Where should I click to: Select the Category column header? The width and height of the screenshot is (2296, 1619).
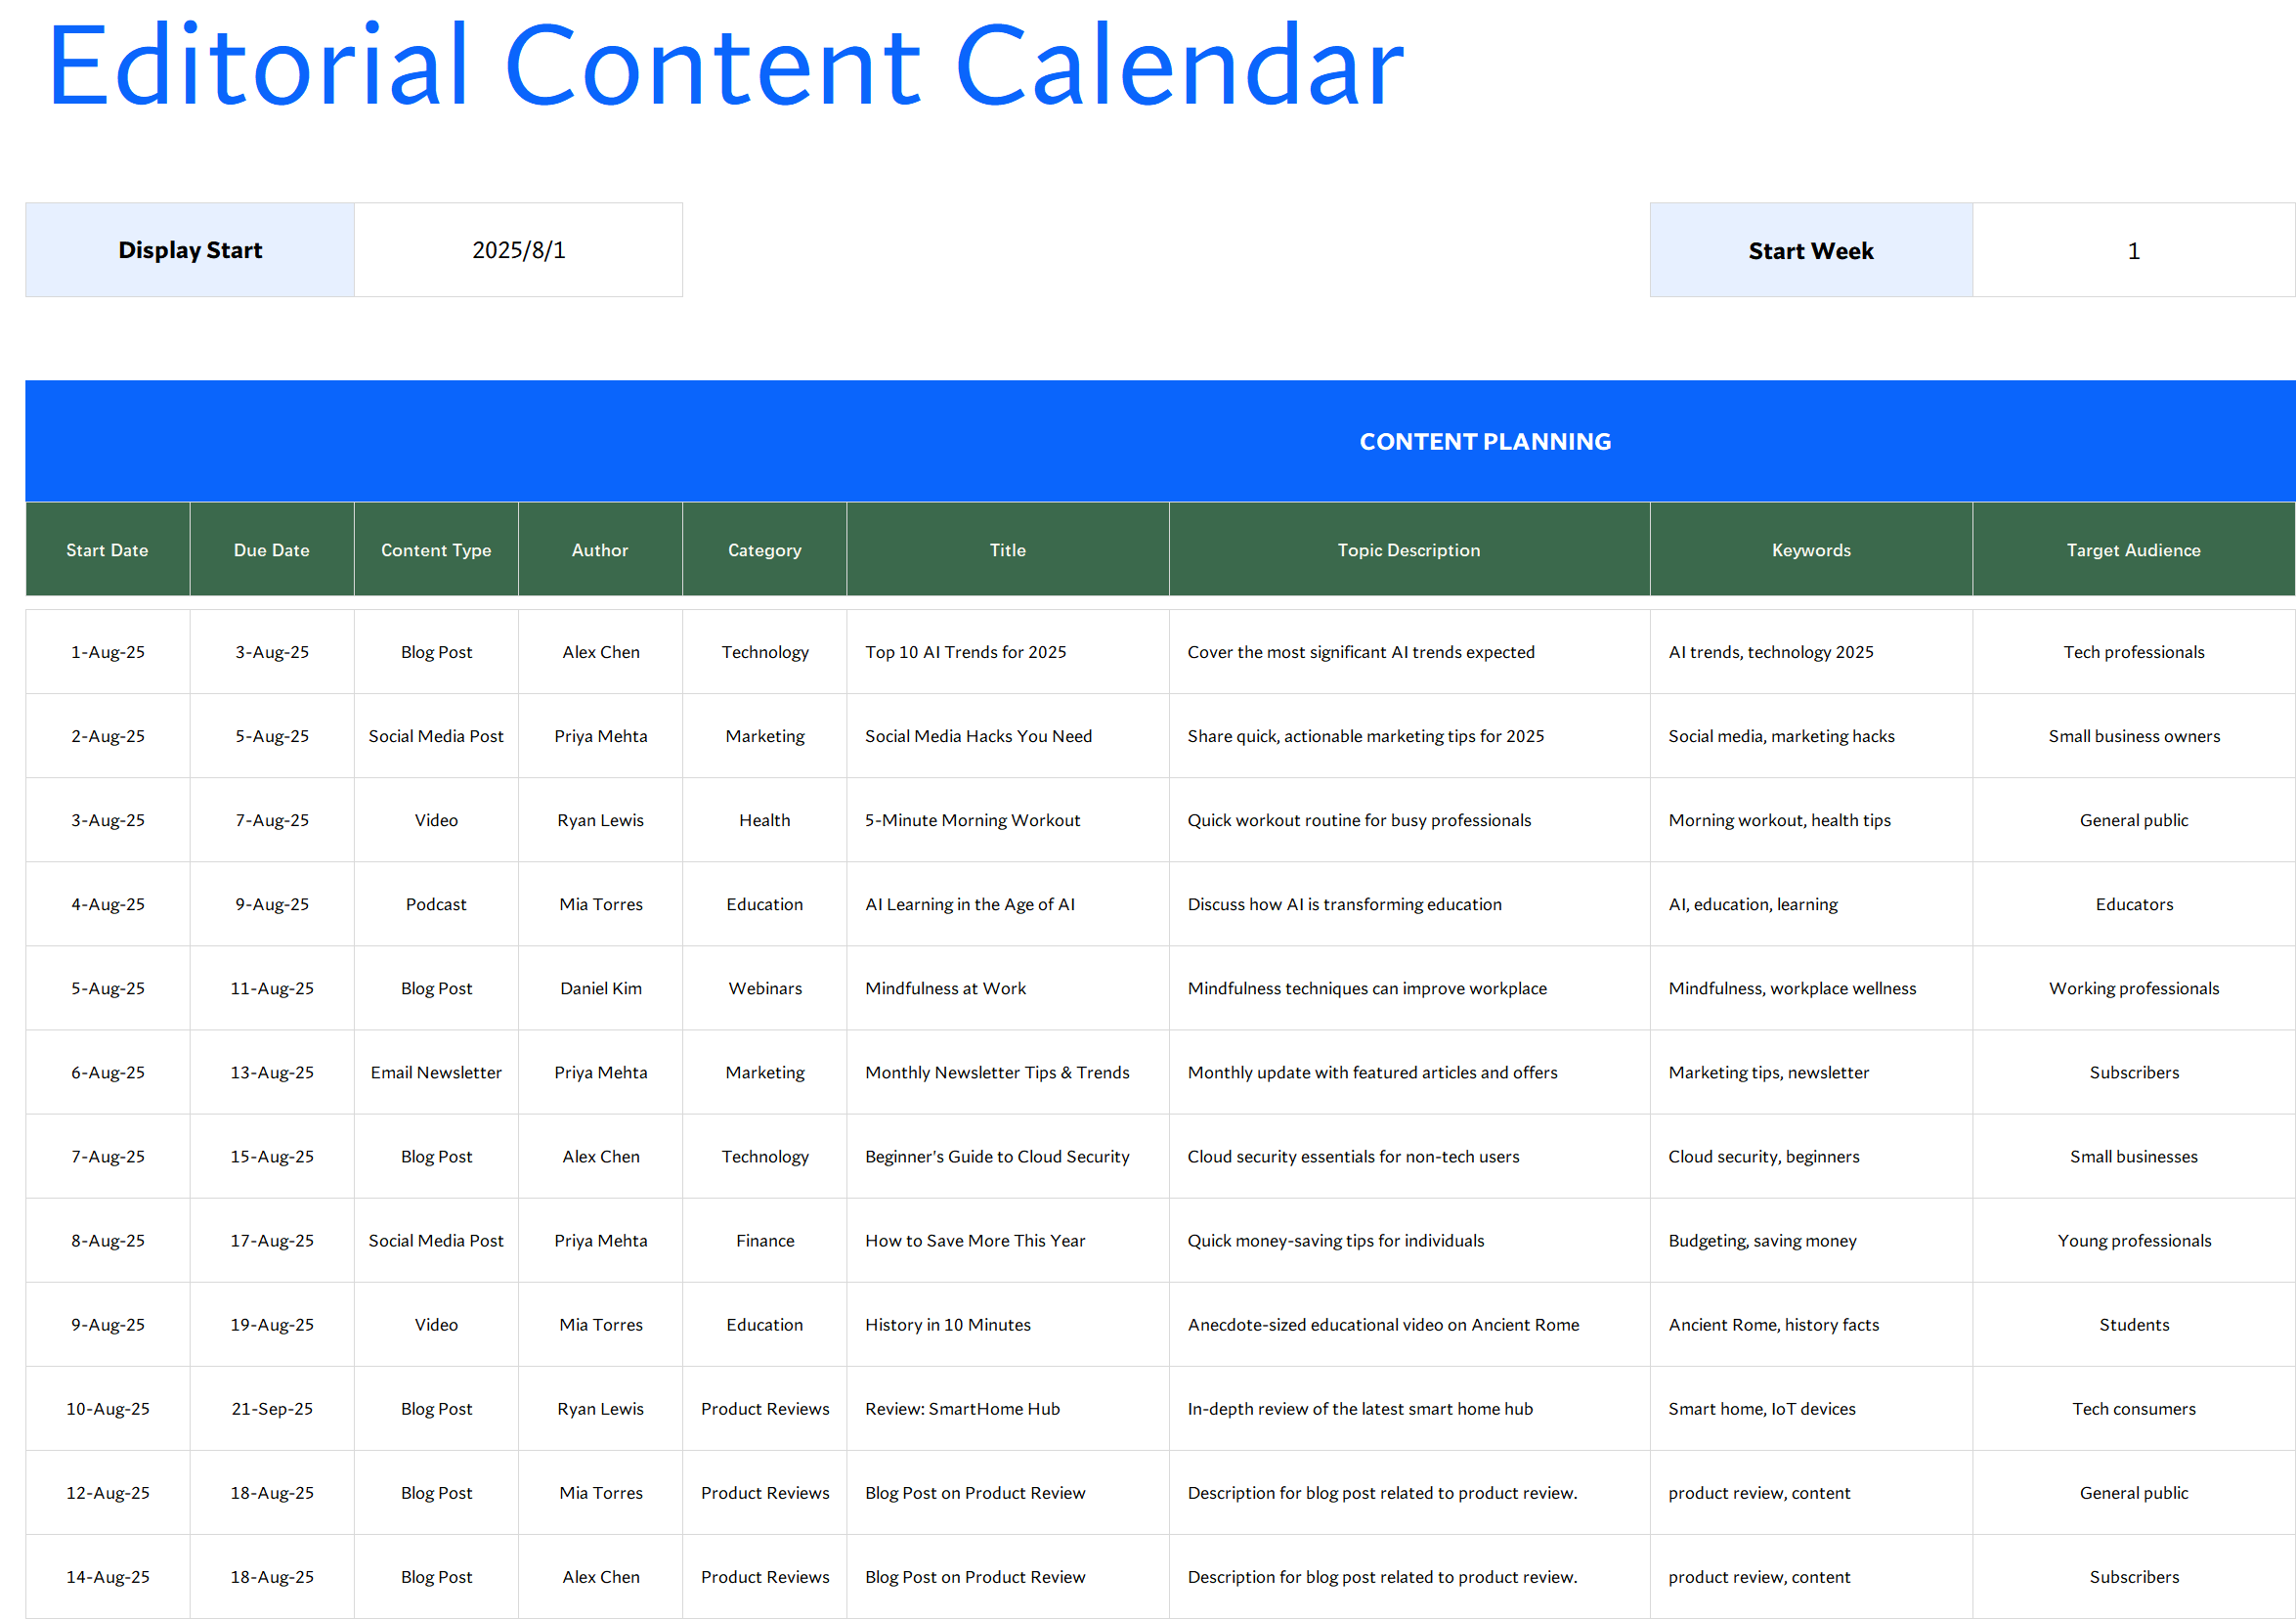click(765, 550)
